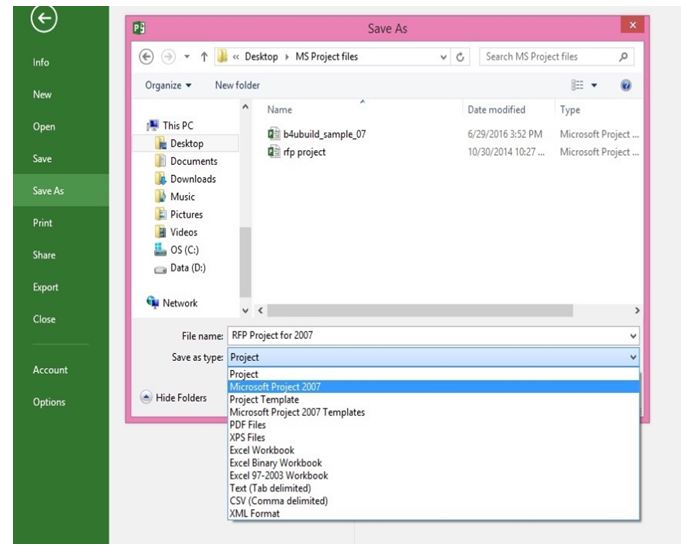Sort files by Date modified column

(x=497, y=109)
